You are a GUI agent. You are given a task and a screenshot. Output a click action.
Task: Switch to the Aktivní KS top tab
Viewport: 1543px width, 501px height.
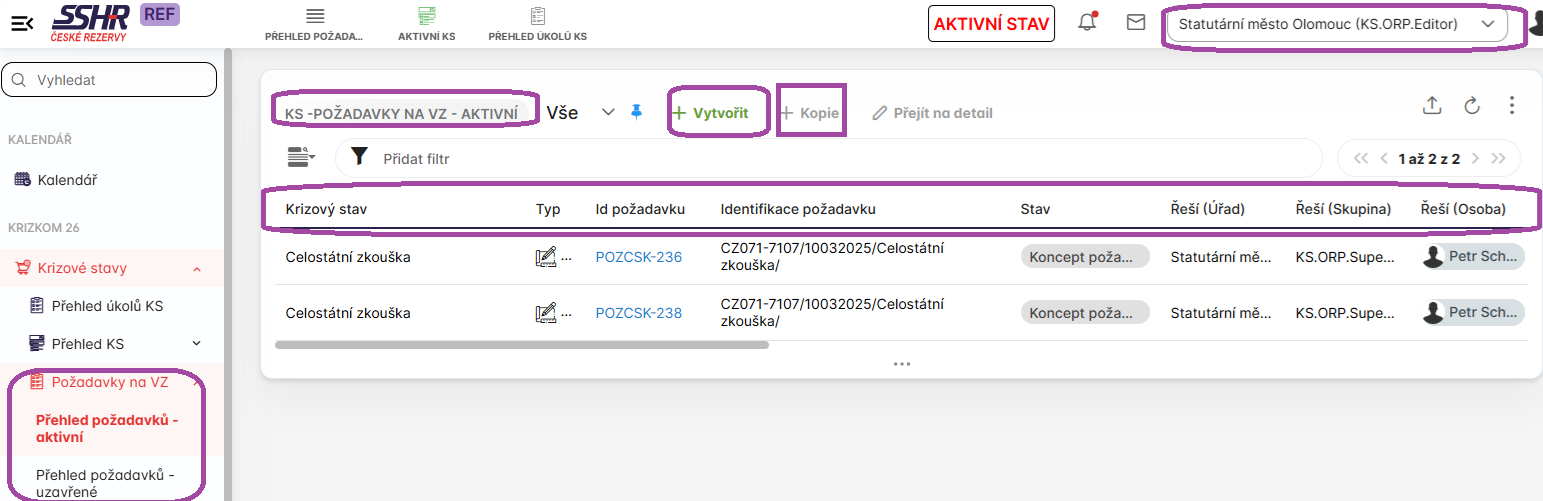(426, 24)
